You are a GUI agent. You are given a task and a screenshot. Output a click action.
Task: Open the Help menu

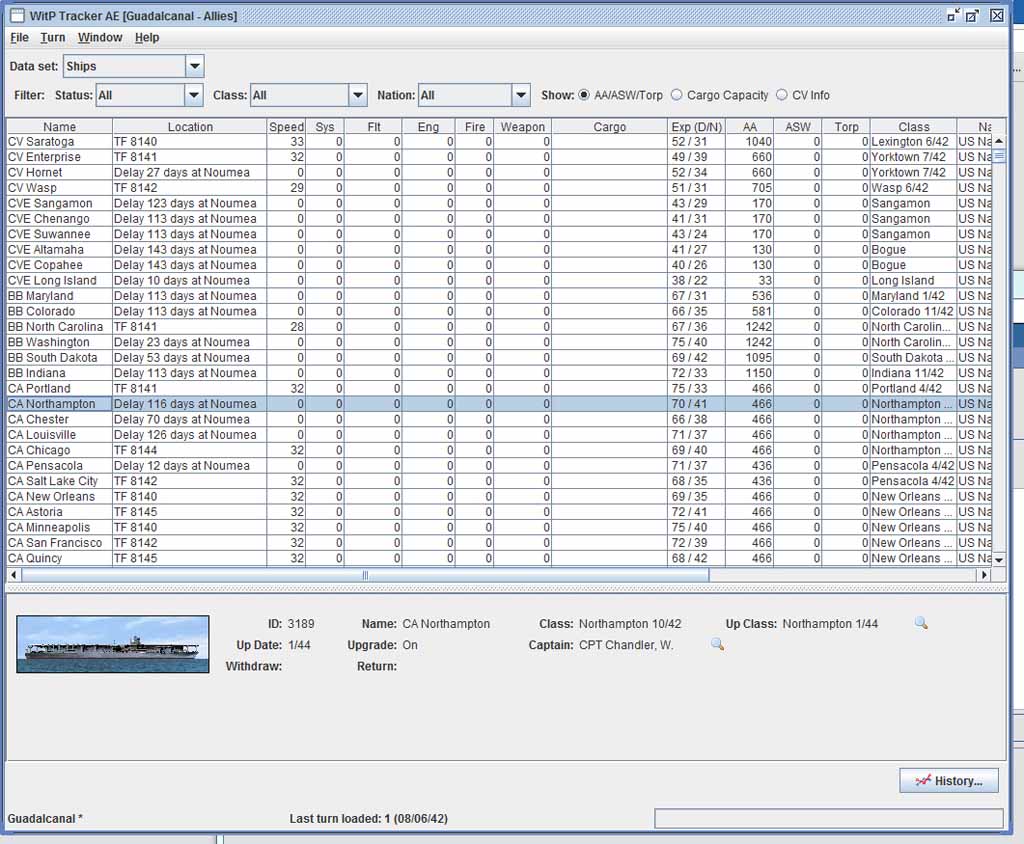(147, 37)
